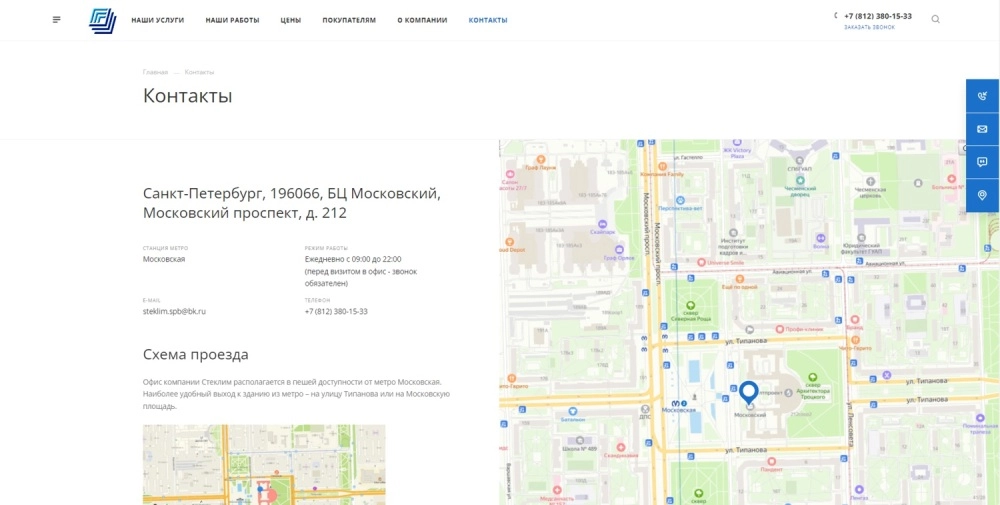This screenshot has height=505, width=1000.
Task: Click the envelope message side widget icon
Action: (982, 129)
